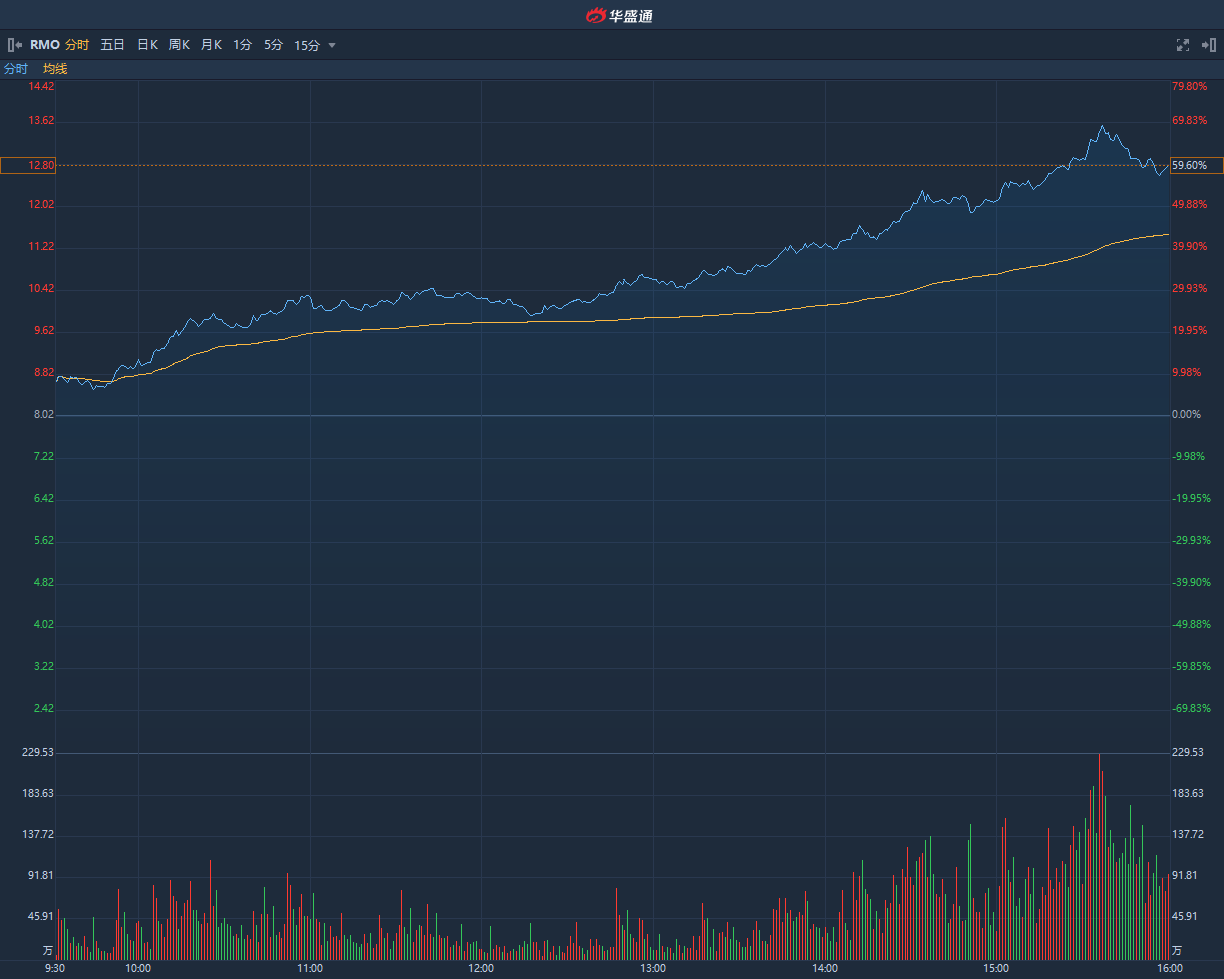This screenshot has width=1224, height=979.
Task: Choose the 15分 fifteen-minute interval
Action: click(307, 45)
